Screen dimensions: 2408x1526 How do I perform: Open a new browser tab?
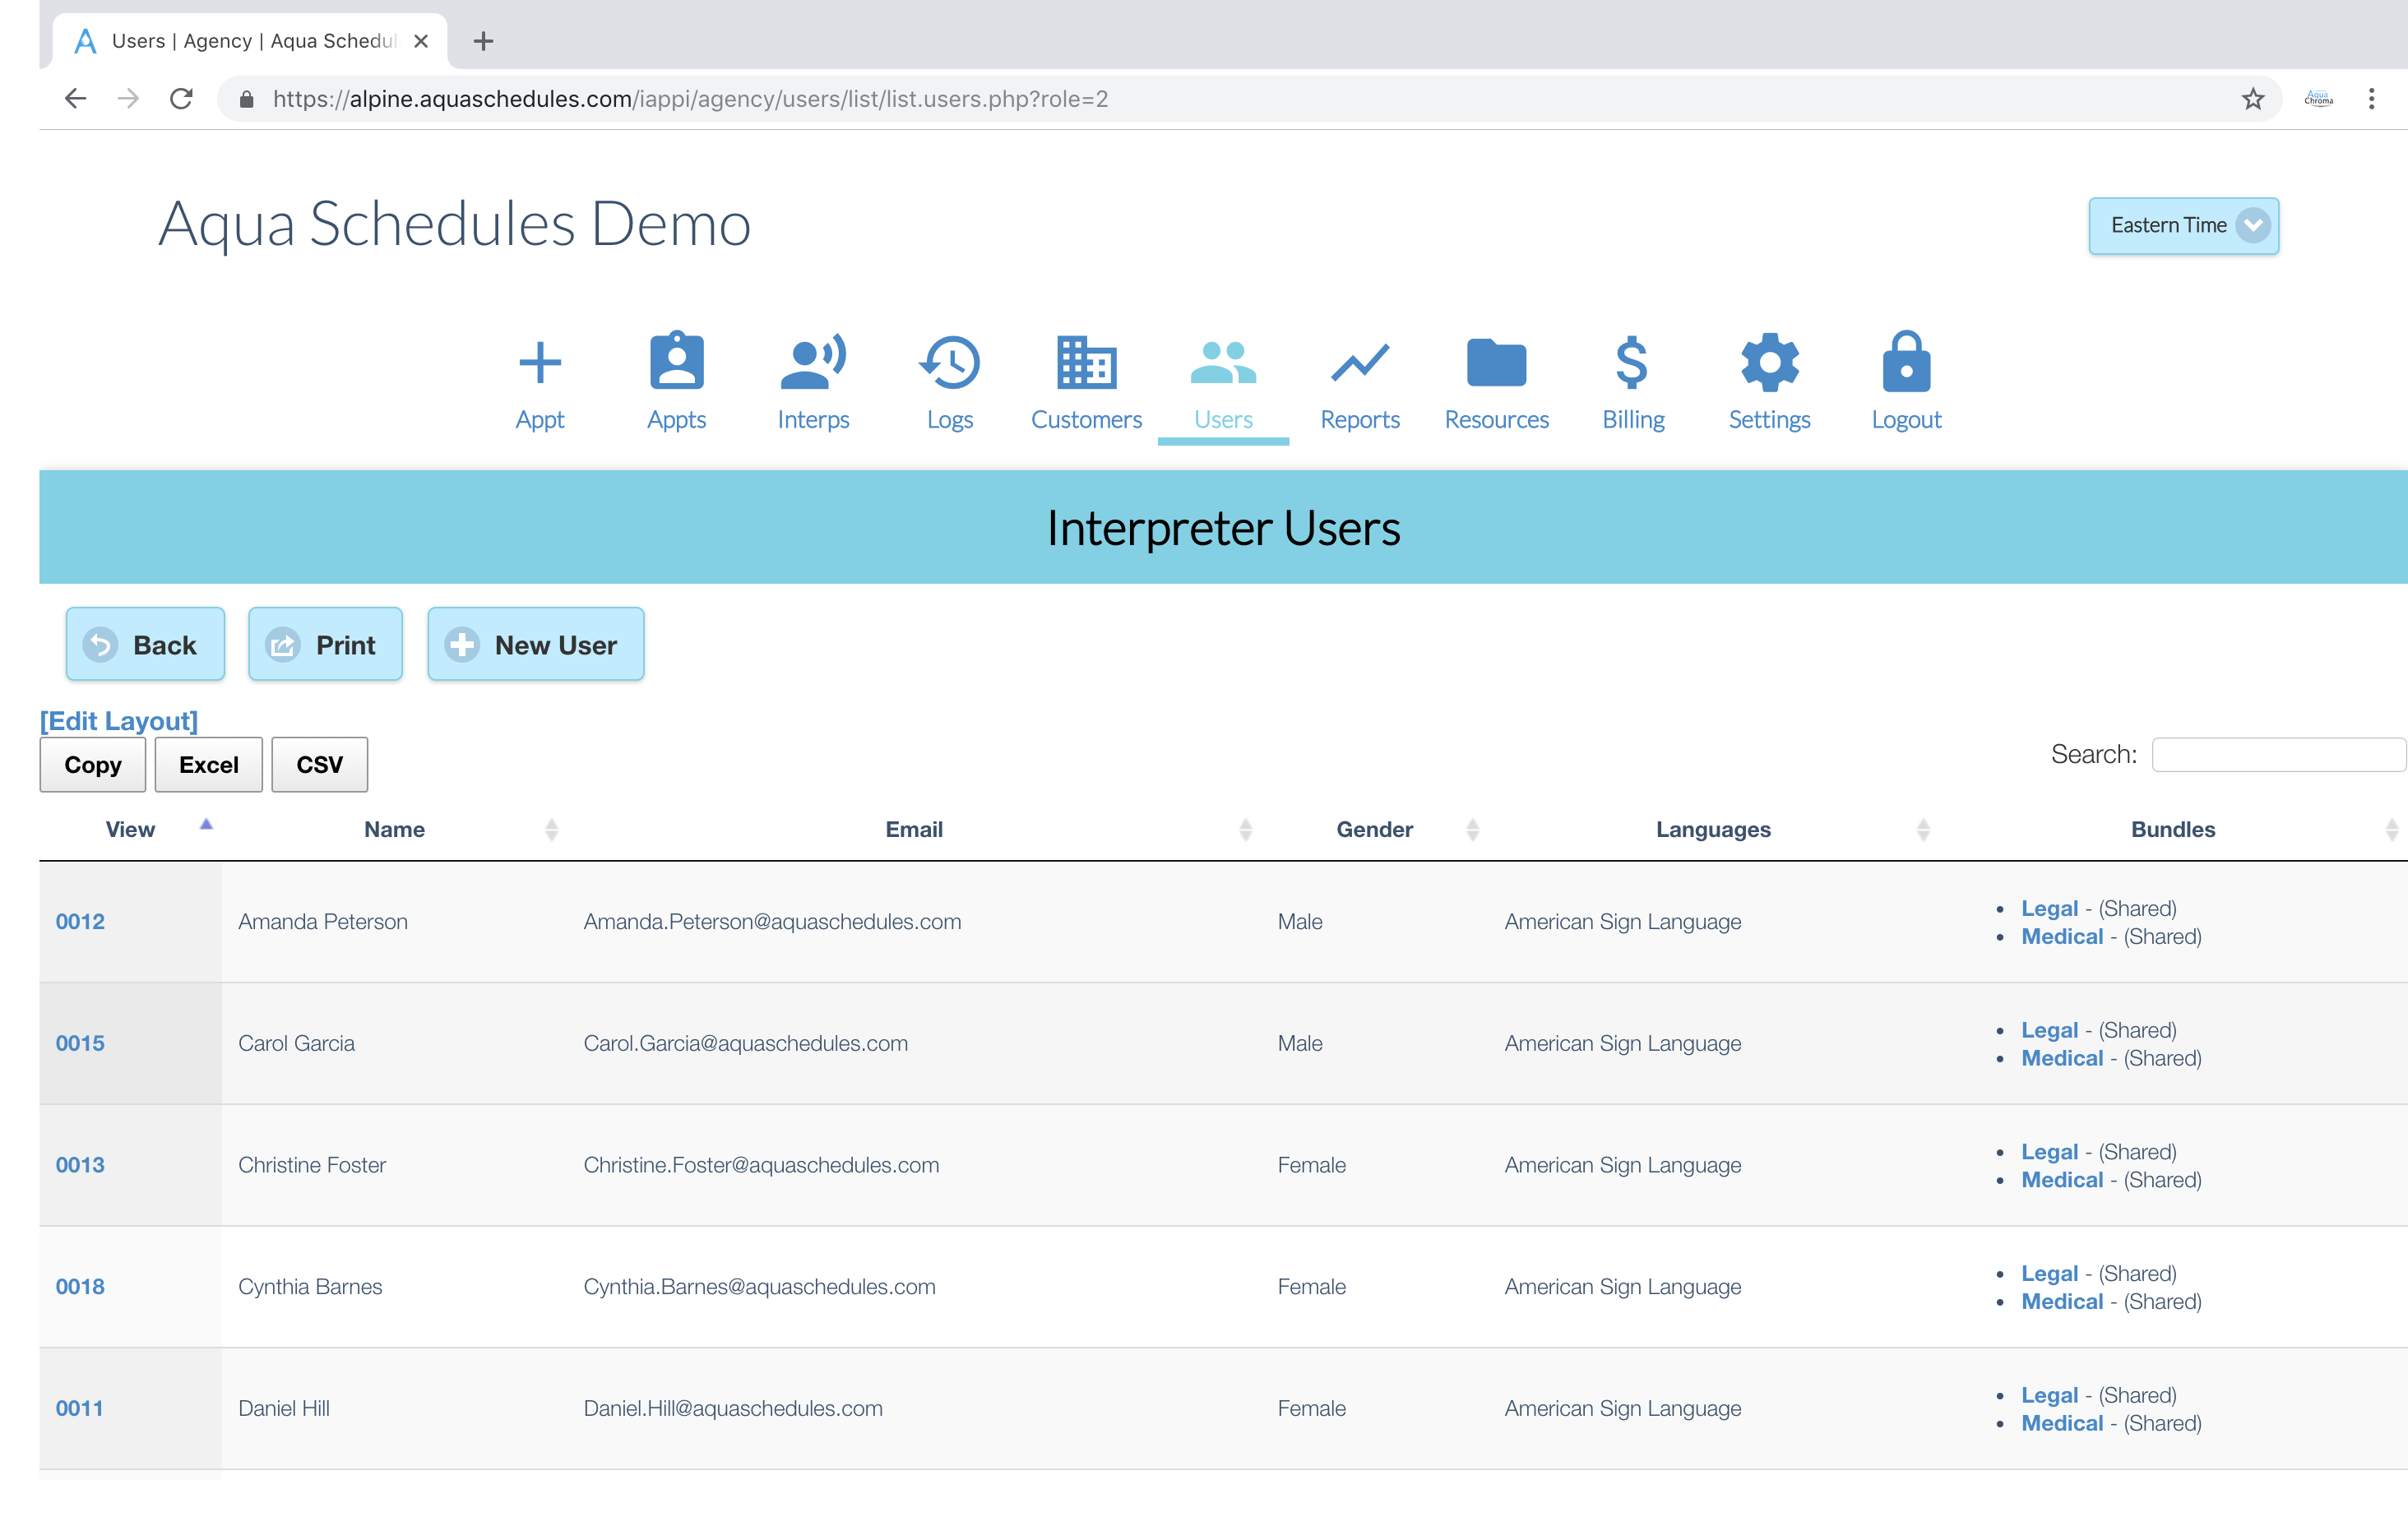pos(483,41)
